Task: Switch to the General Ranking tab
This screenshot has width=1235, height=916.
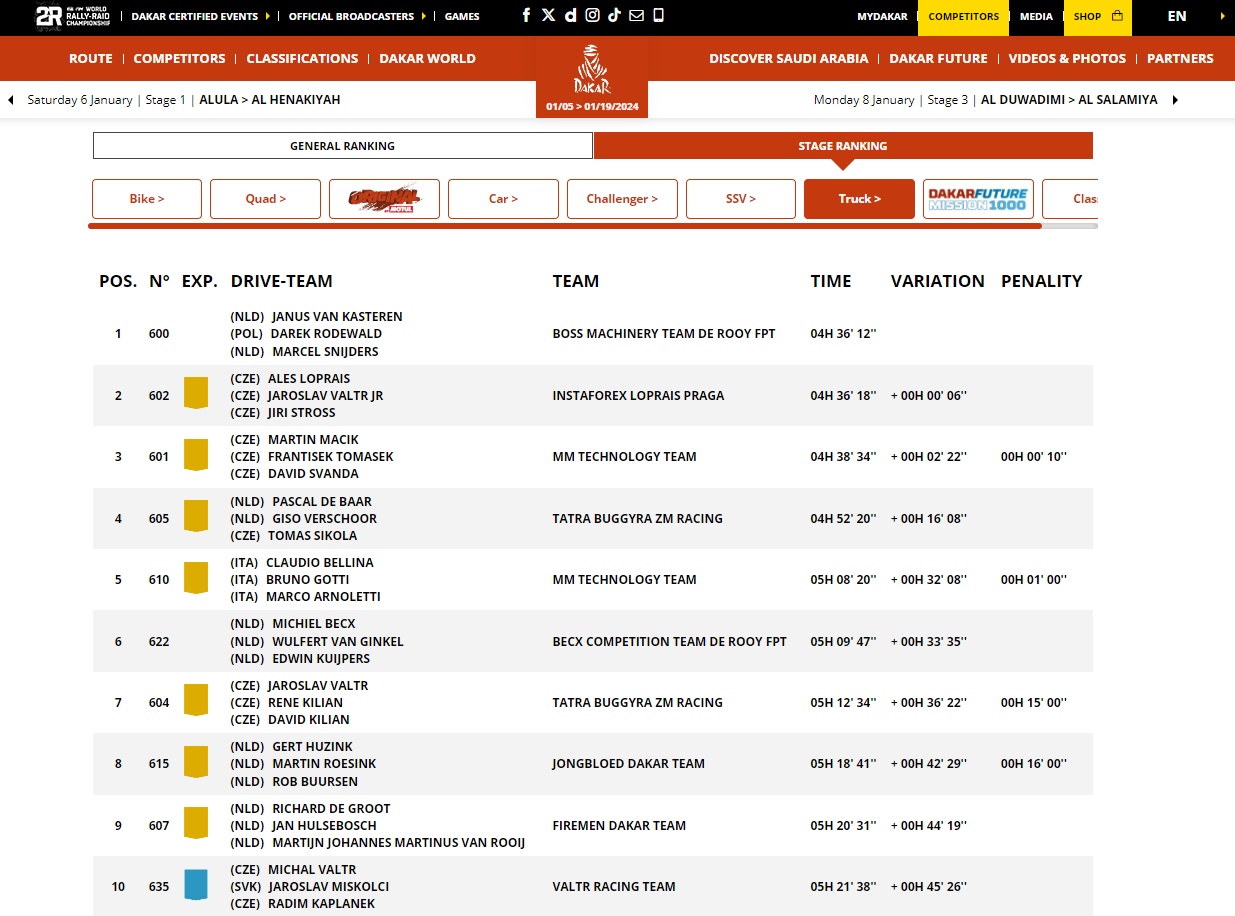Action: 342,146
